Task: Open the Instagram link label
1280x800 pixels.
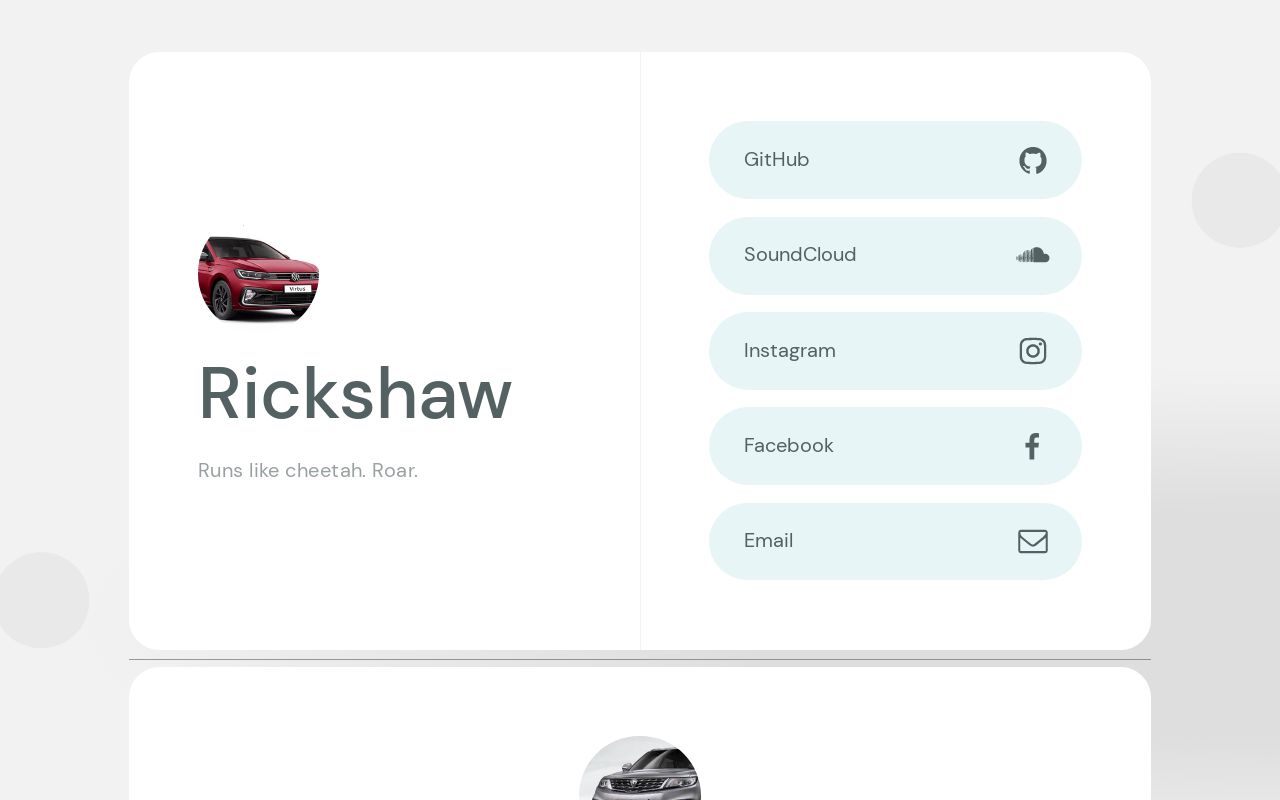Action: (x=790, y=351)
